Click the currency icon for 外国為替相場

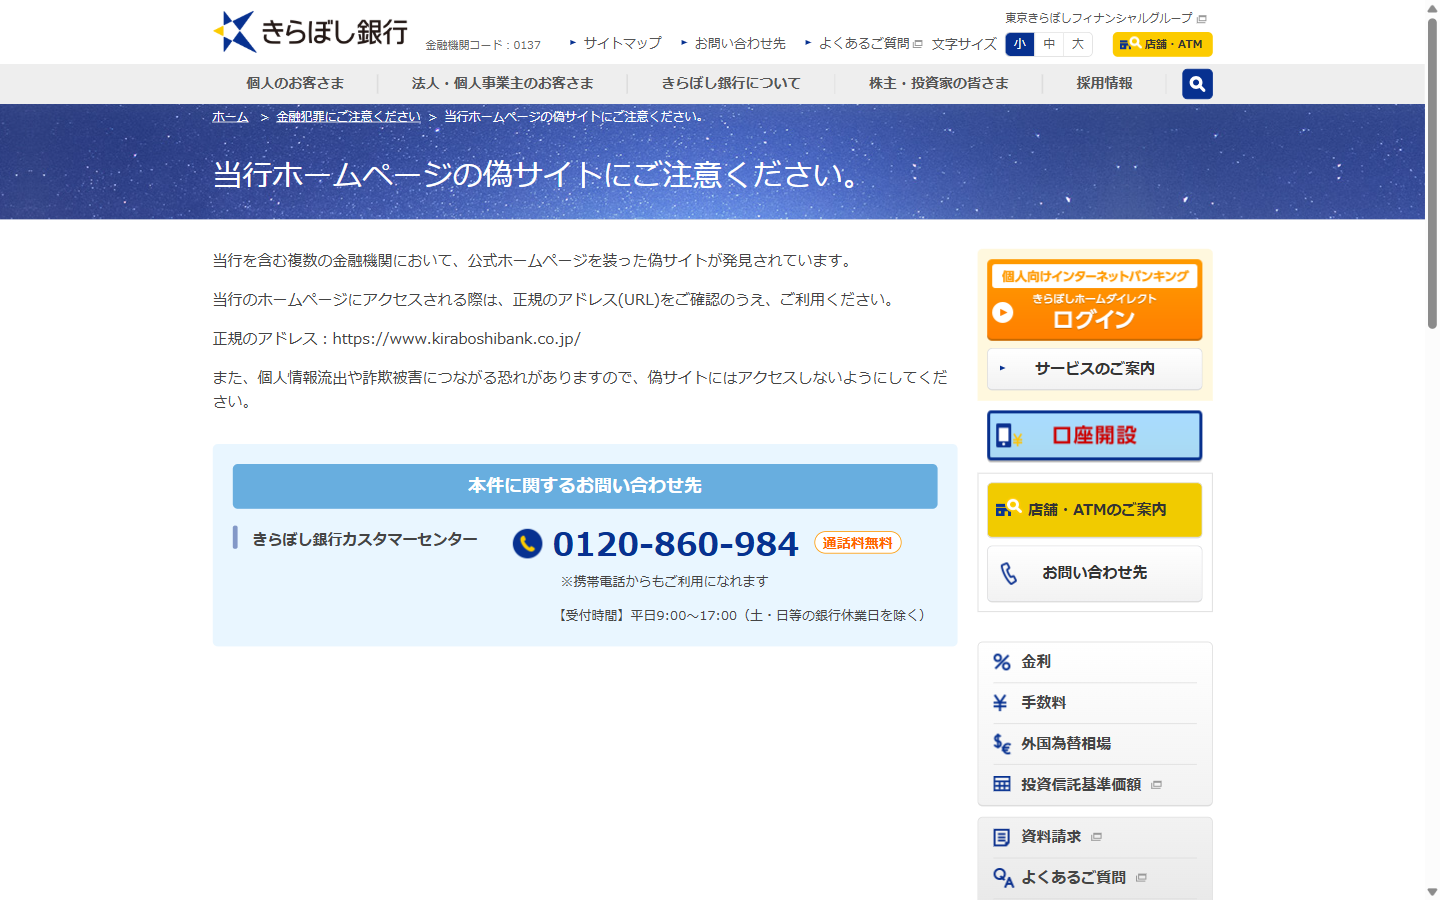[1002, 744]
